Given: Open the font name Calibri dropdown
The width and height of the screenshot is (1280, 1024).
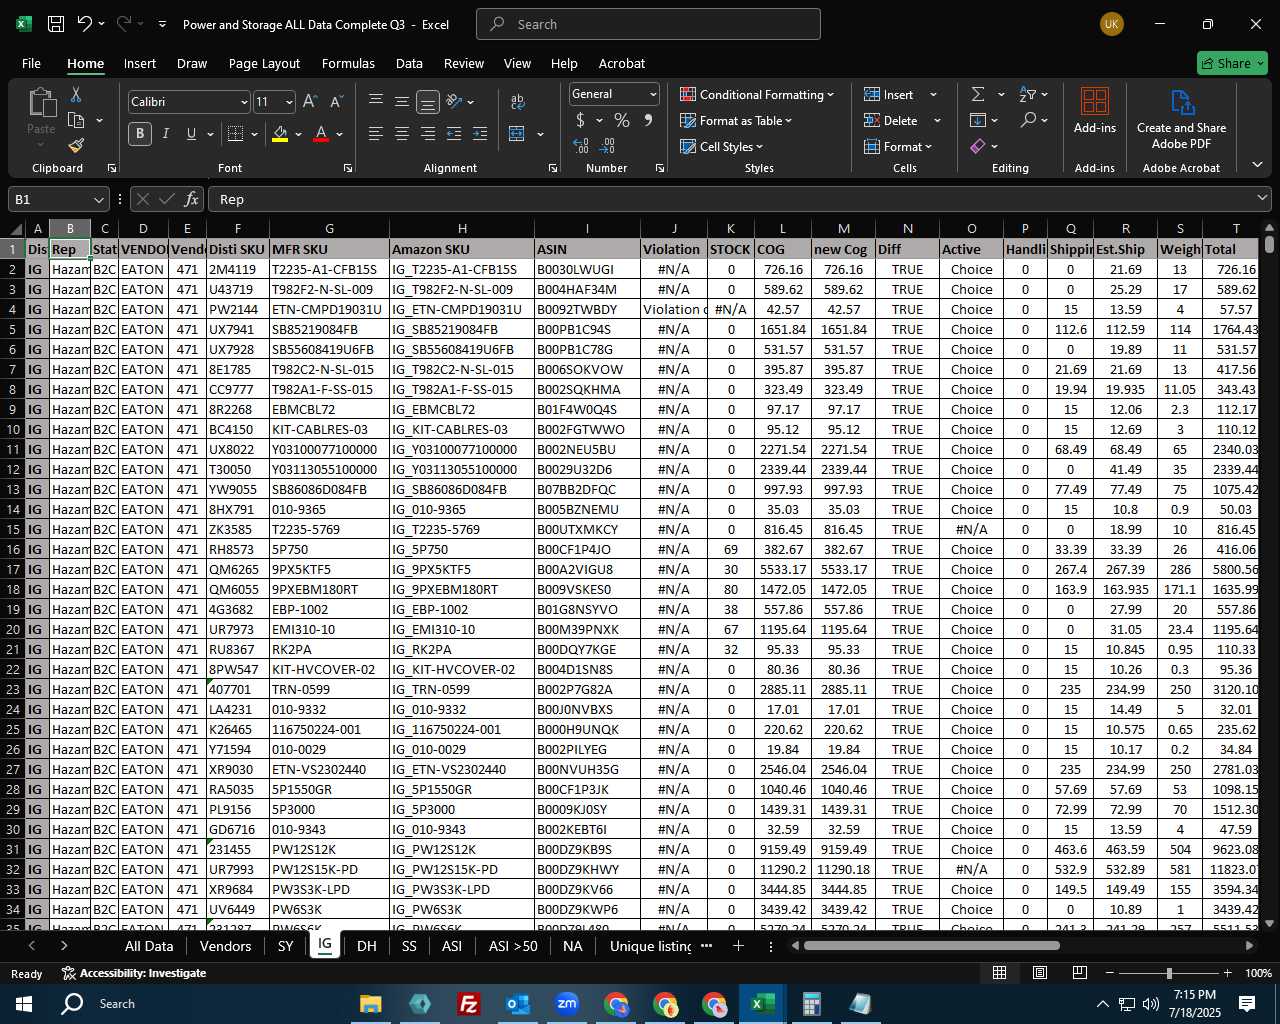Looking at the screenshot, I should [244, 102].
